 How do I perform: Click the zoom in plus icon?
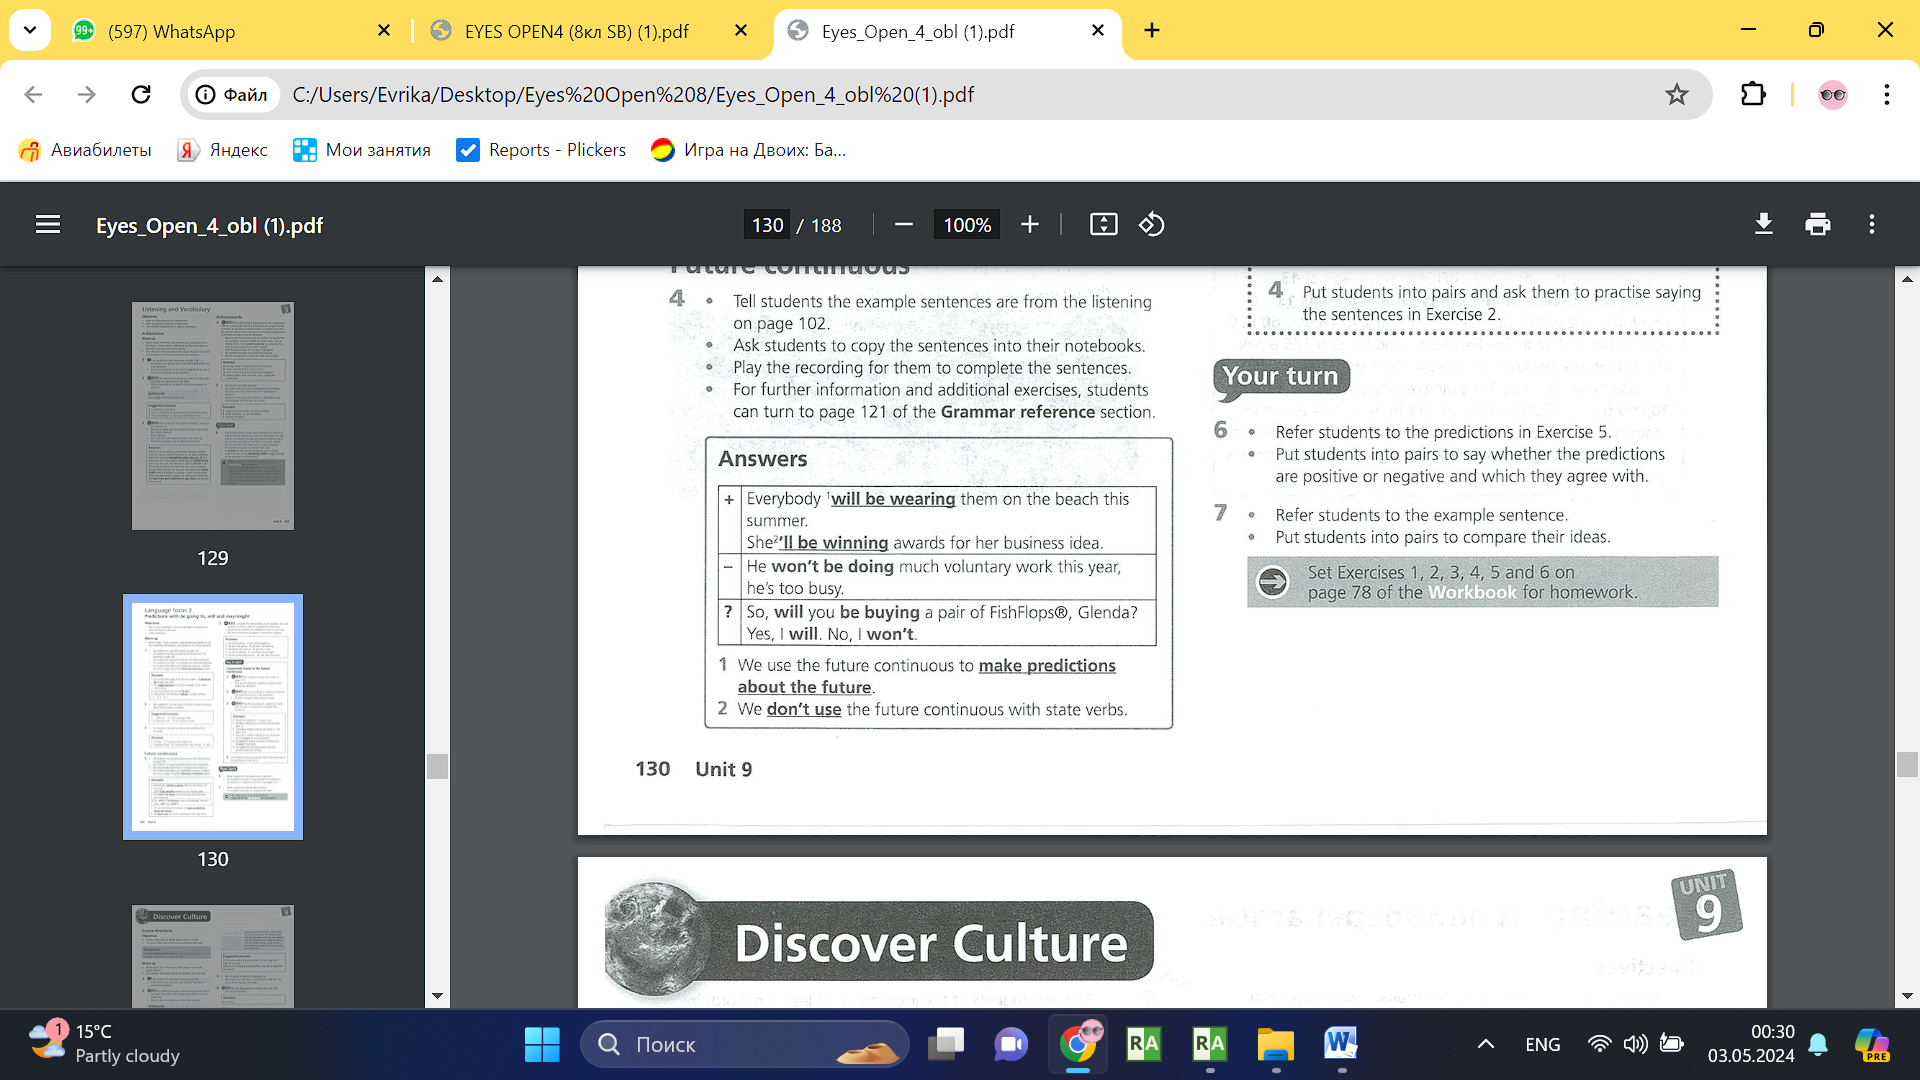(1030, 225)
